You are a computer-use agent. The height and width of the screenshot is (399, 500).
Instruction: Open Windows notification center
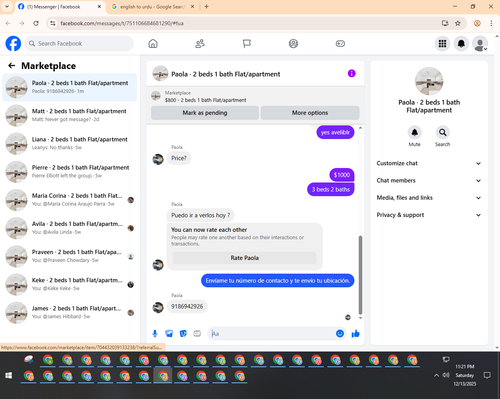[487, 376]
